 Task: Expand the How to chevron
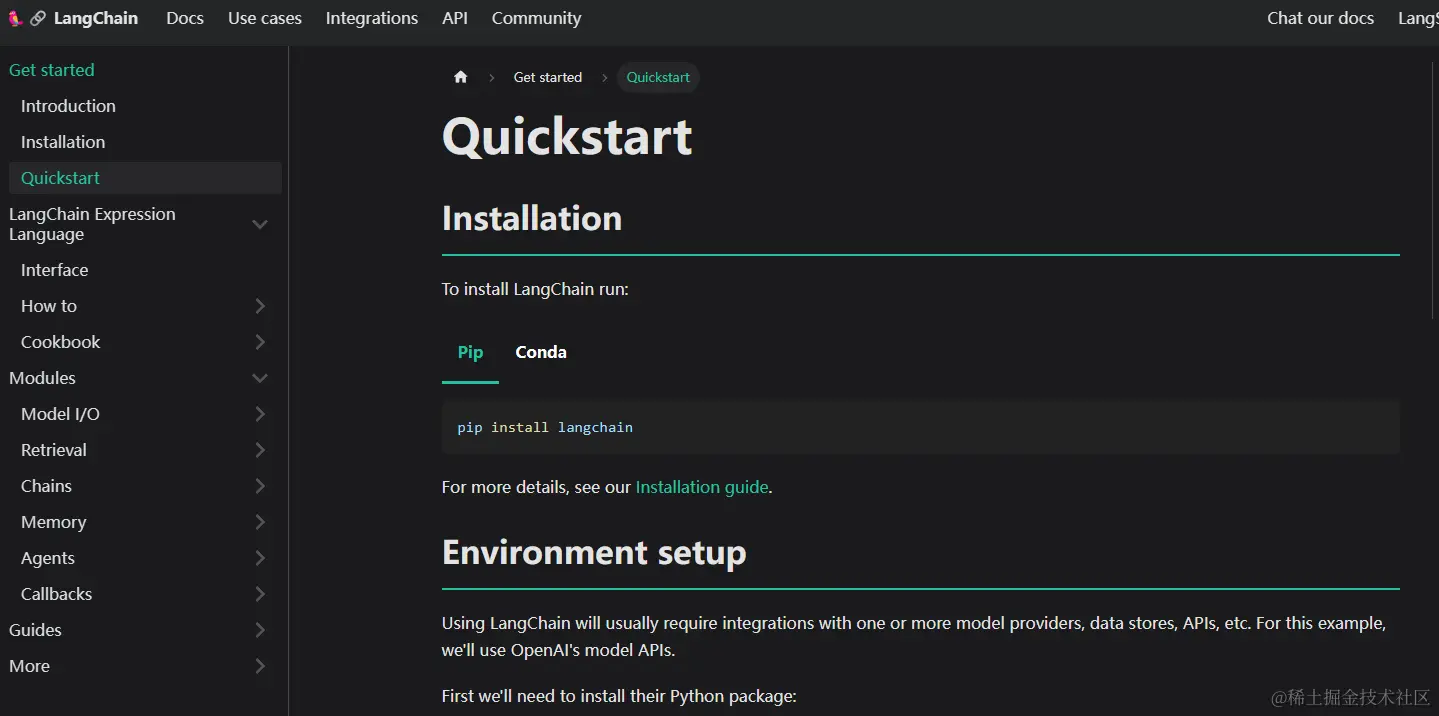tap(260, 306)
